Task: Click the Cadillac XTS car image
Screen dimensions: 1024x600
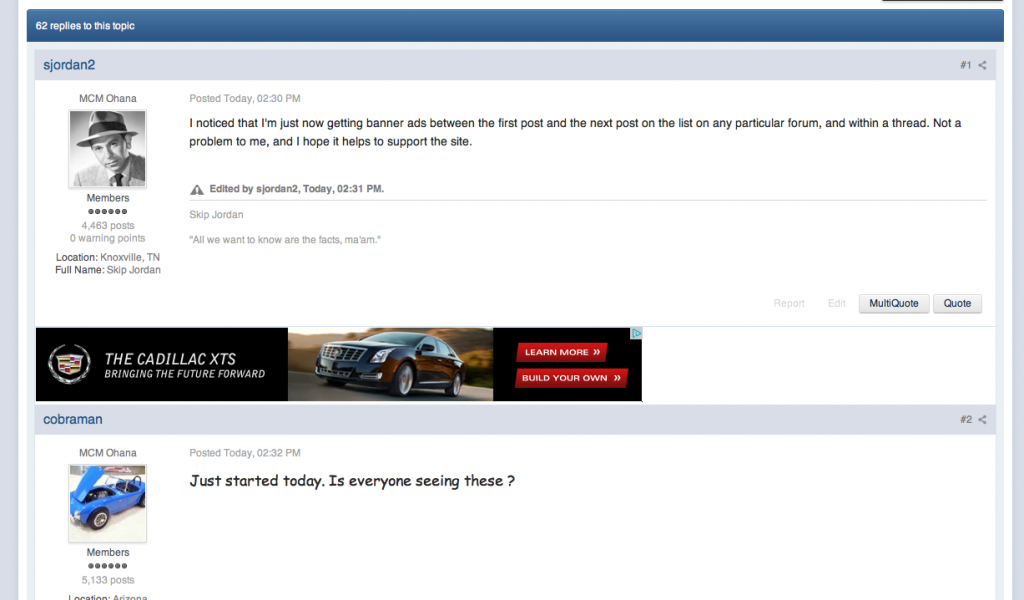Action: (391, 364)
